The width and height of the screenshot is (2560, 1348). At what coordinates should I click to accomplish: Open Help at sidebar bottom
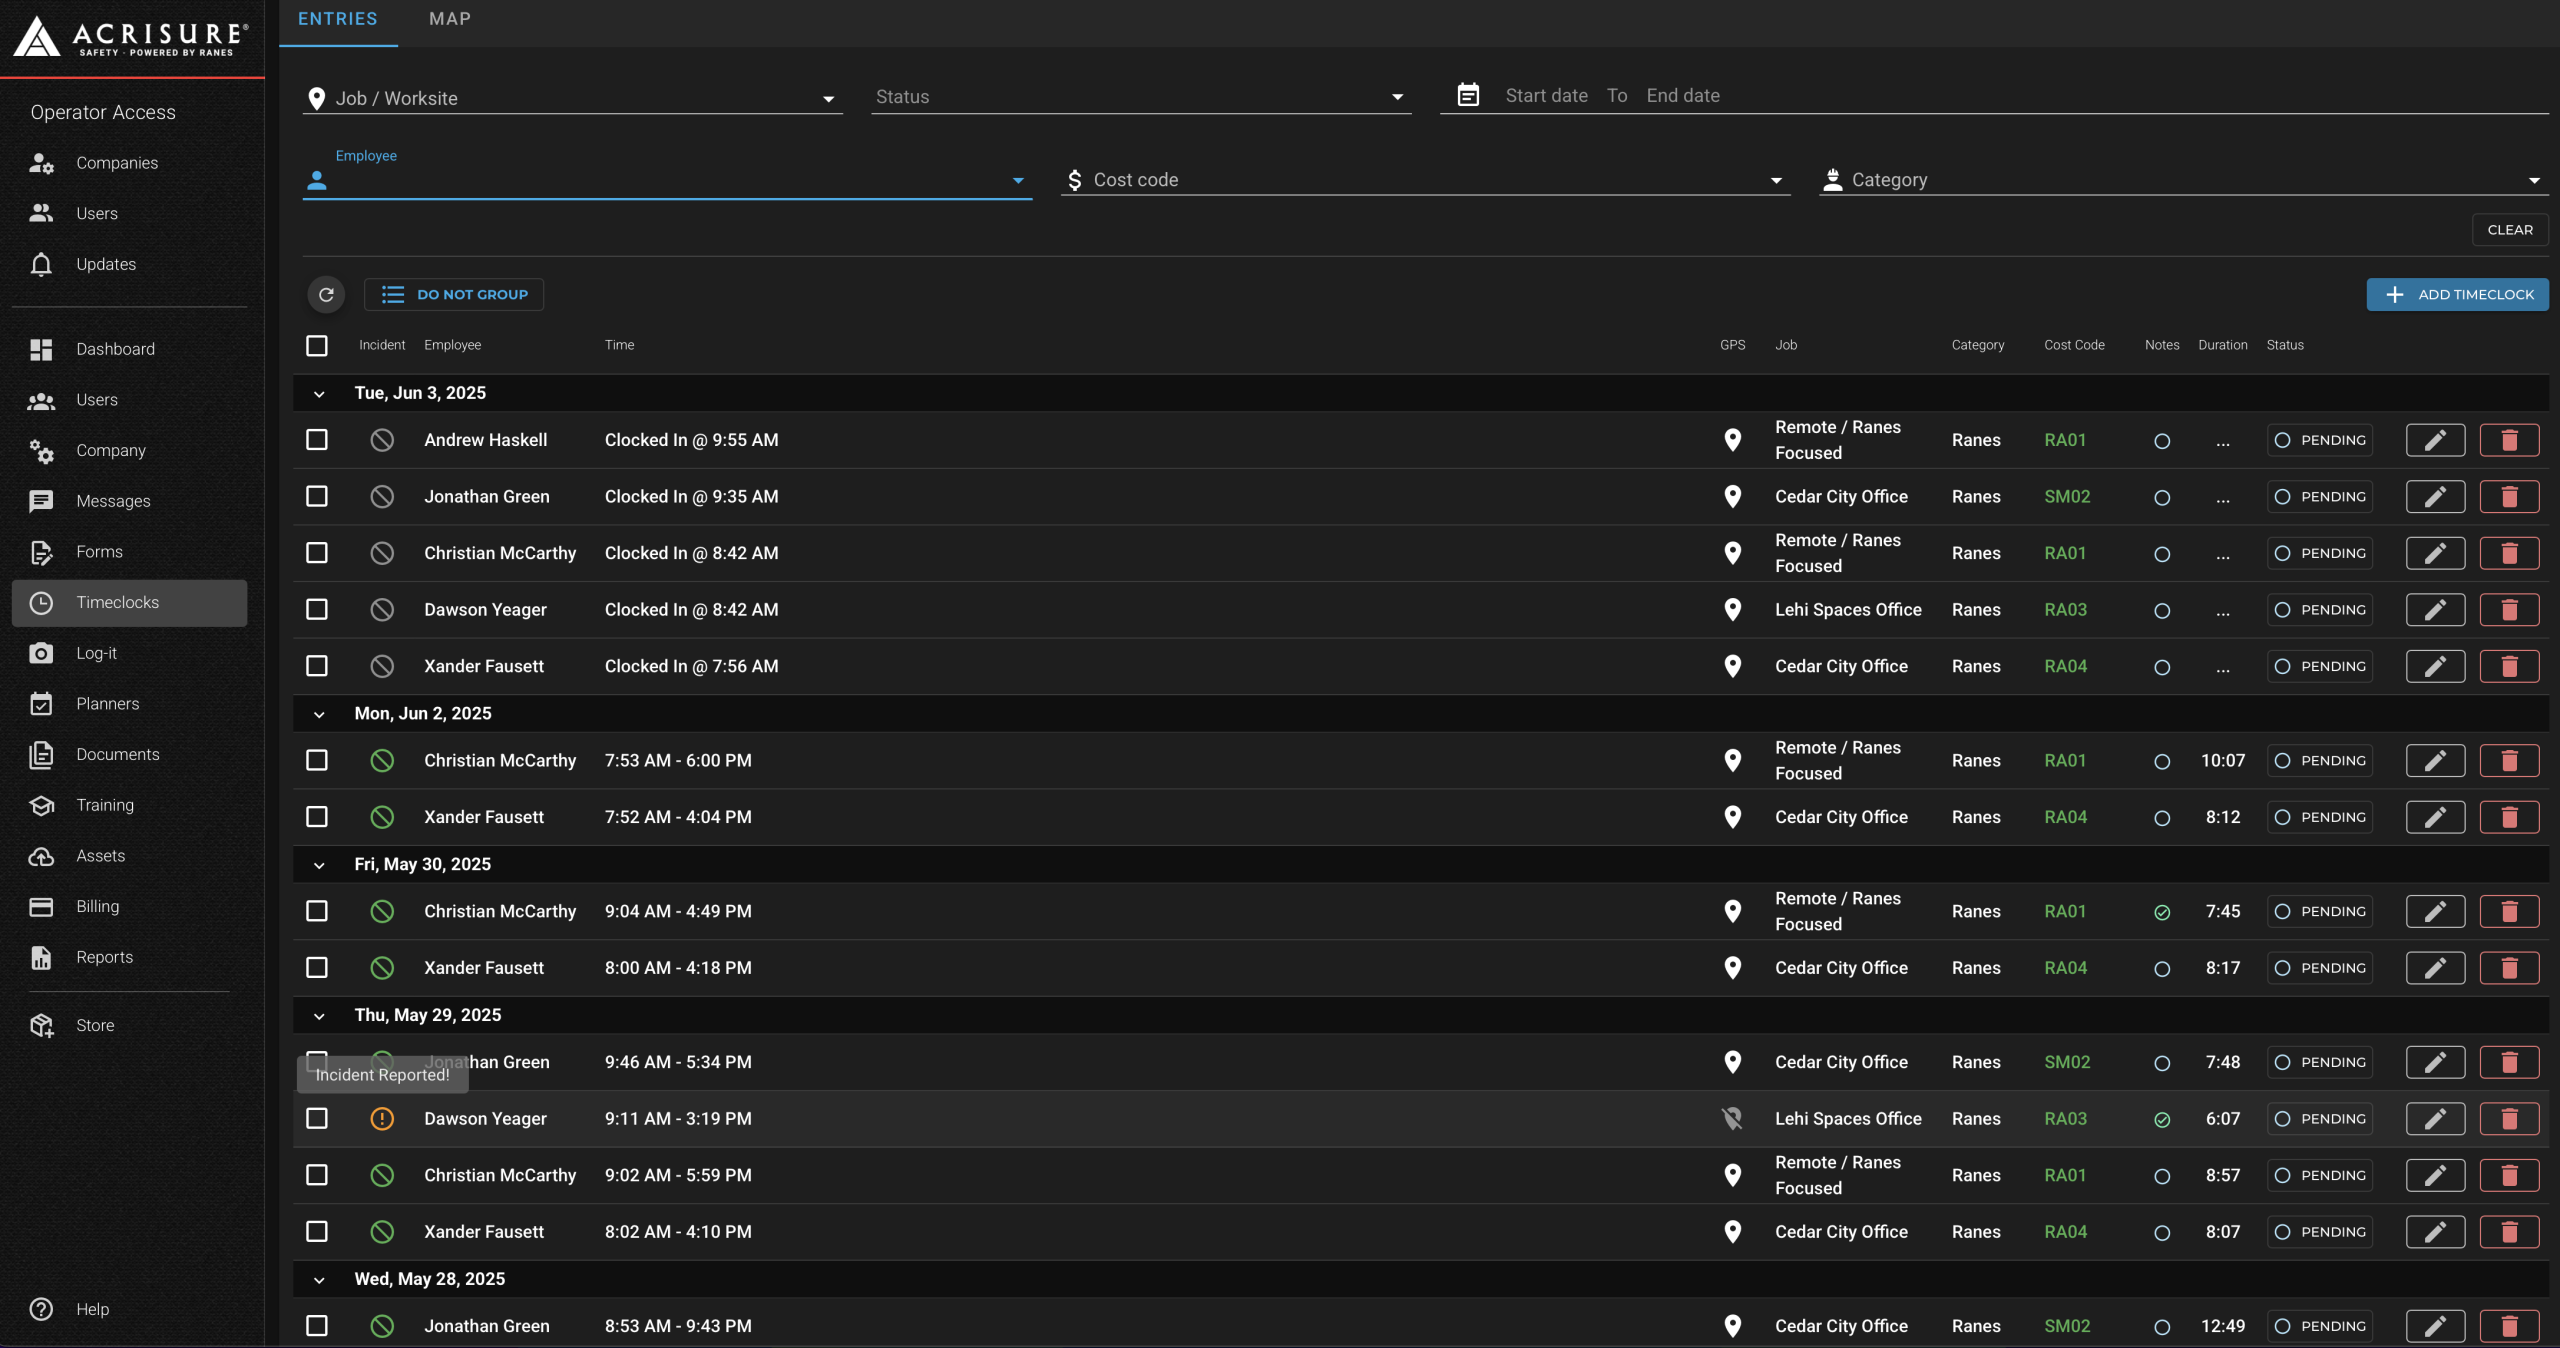(130, 1309)
